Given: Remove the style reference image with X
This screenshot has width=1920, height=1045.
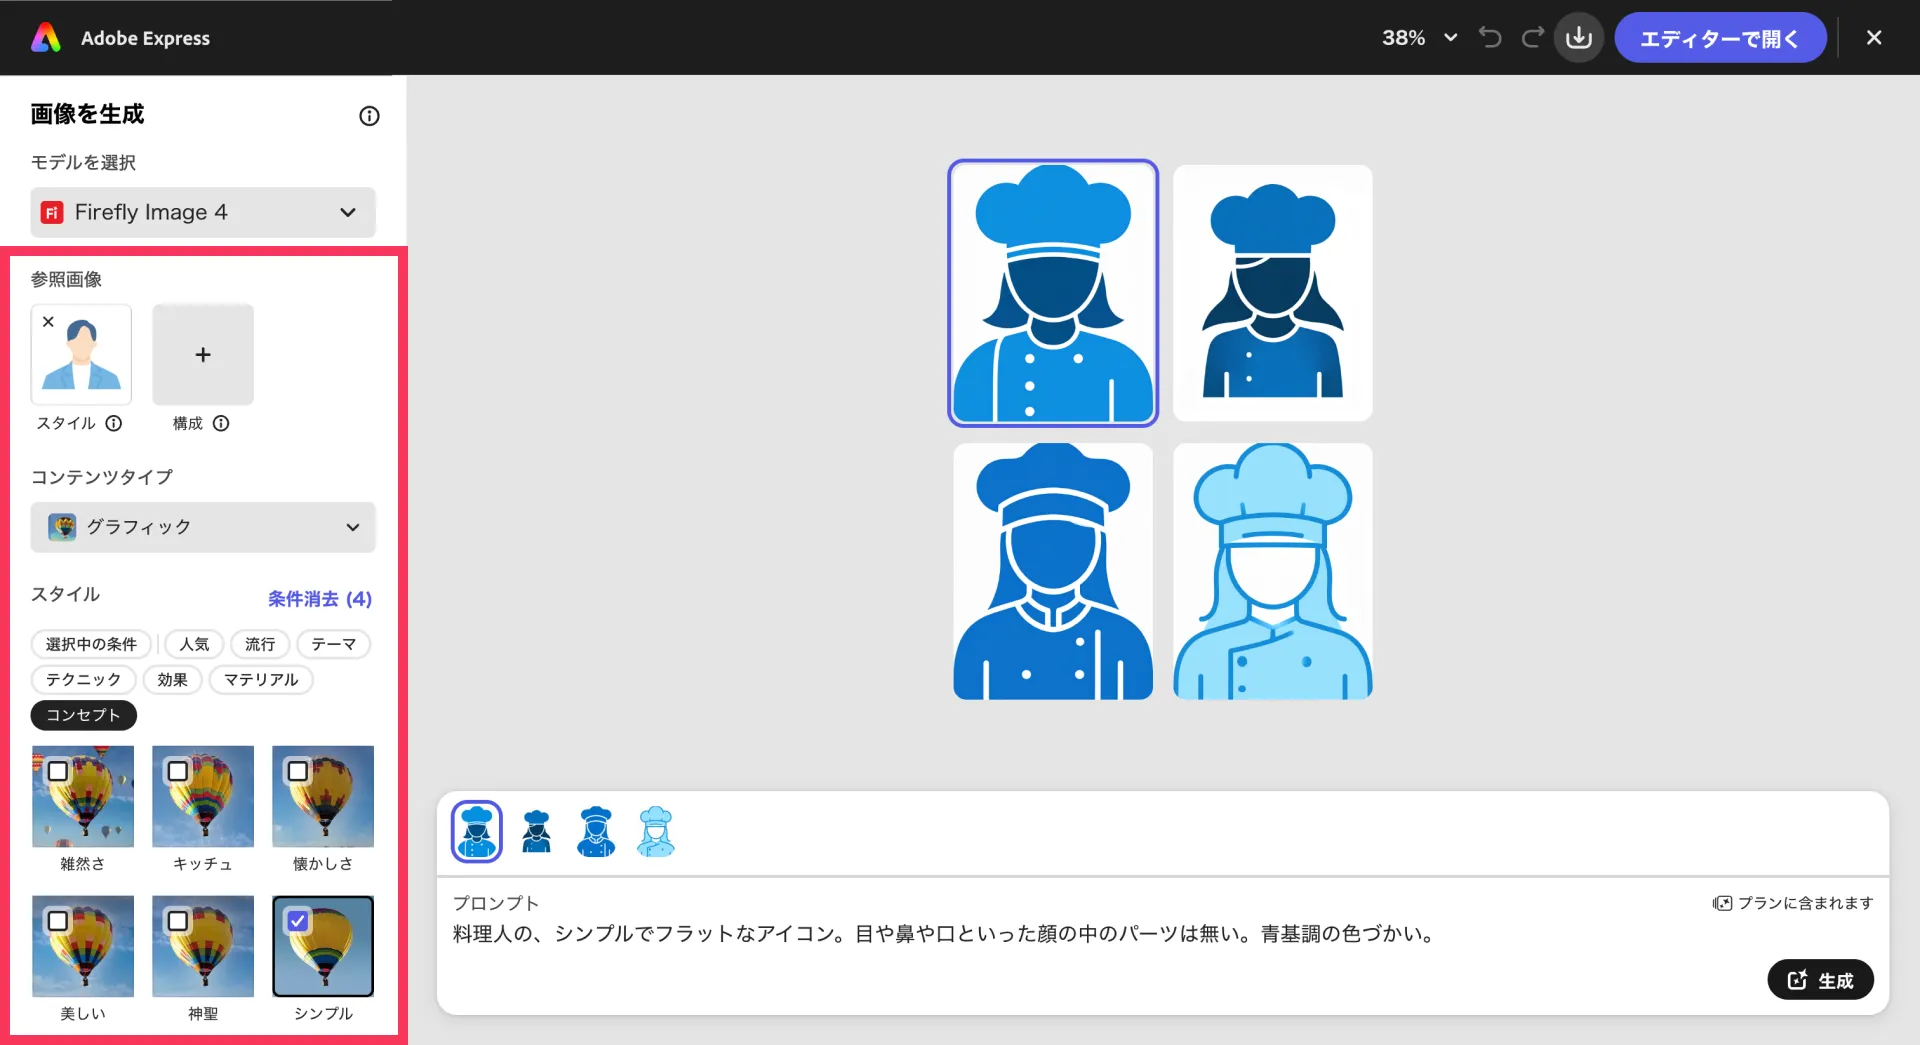Looking at the screenshot, I should click(48, 322).
